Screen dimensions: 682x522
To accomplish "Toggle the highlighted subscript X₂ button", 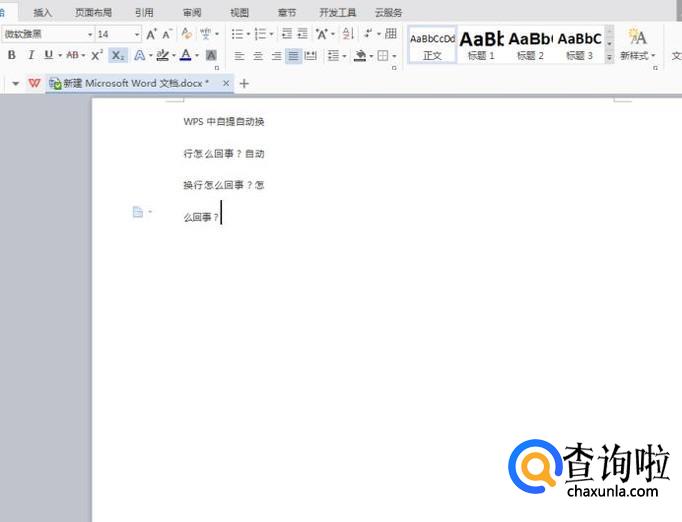I will point(118,55).
